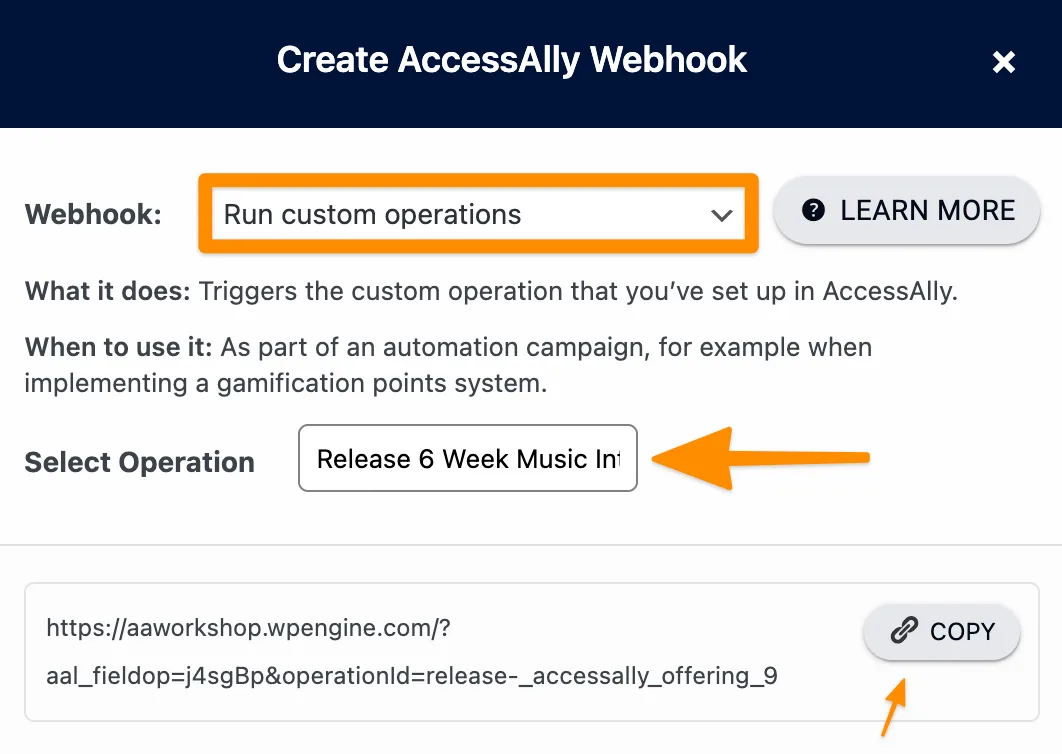Click the Select Operation label
1062x754 pixels.
139,462
